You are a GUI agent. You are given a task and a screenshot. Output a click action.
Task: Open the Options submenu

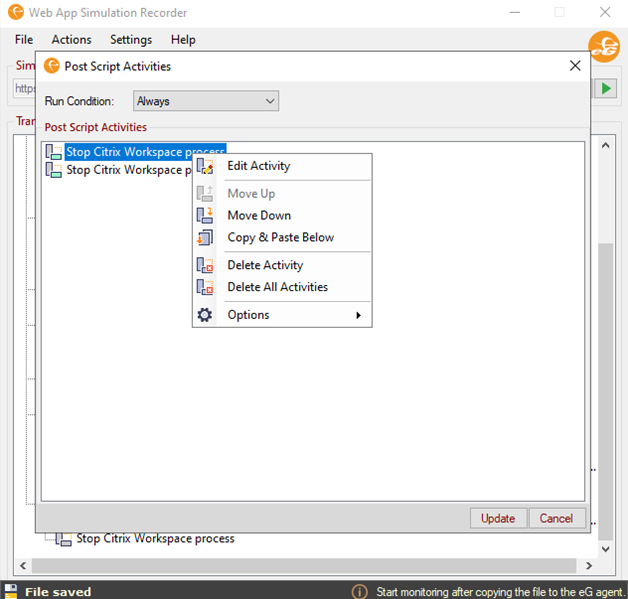(282, 315)
